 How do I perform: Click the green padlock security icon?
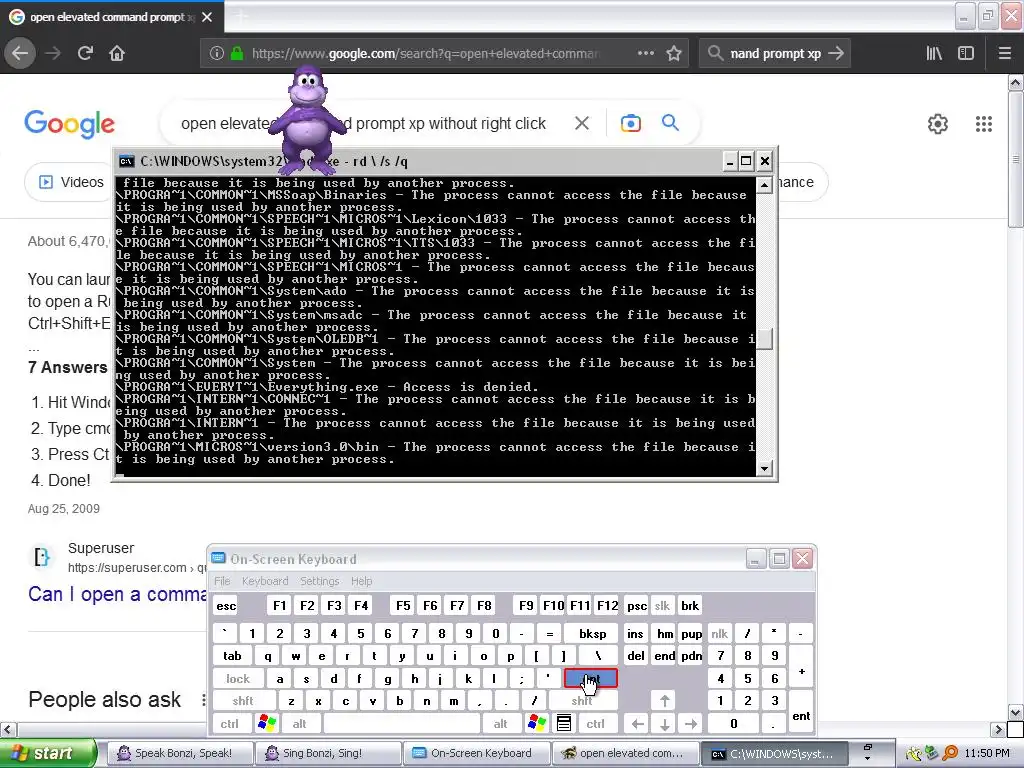[237, 53]
